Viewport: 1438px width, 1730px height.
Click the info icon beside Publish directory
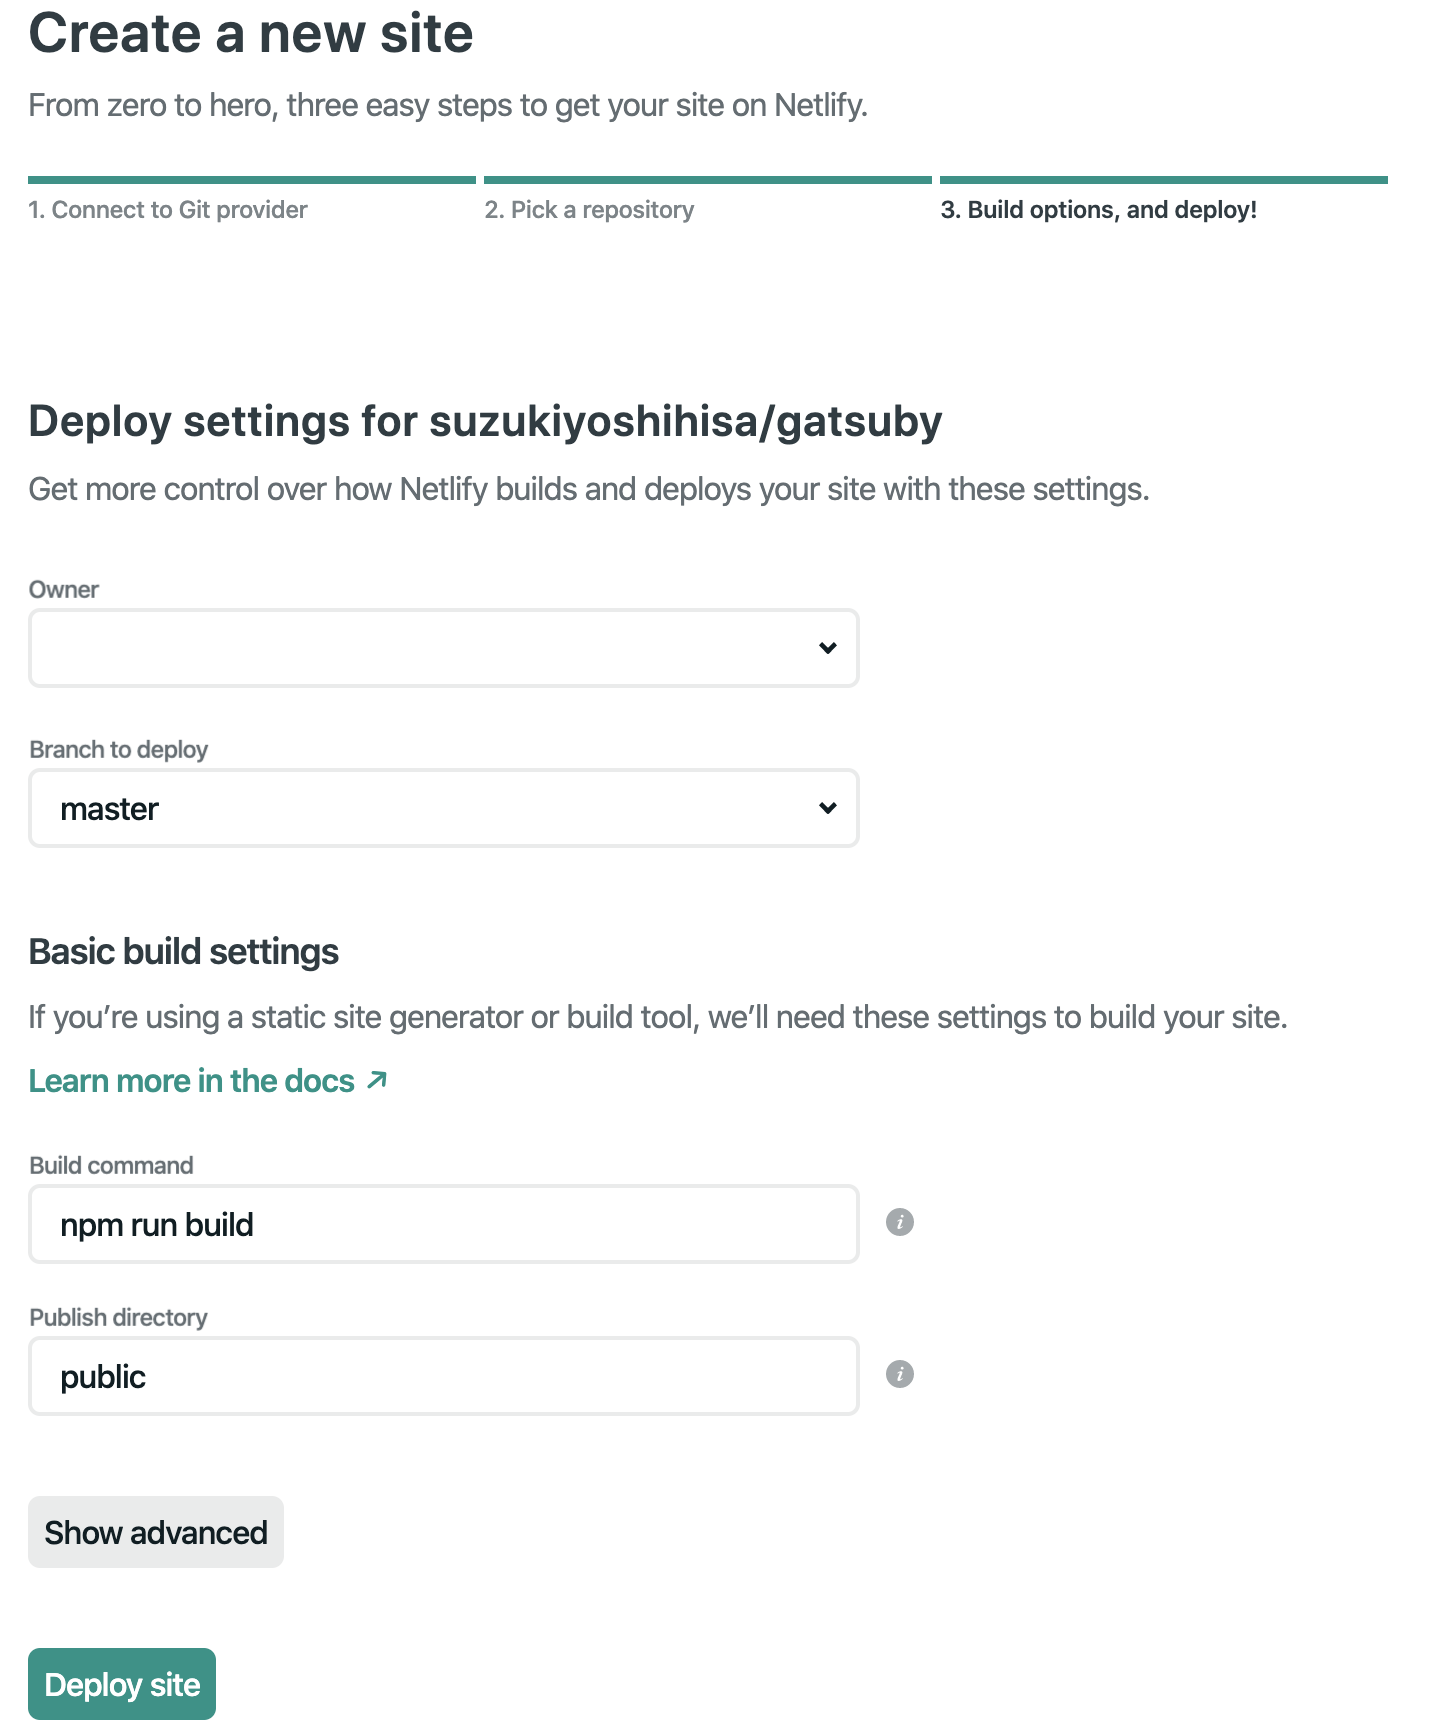tap(900, 1374)
